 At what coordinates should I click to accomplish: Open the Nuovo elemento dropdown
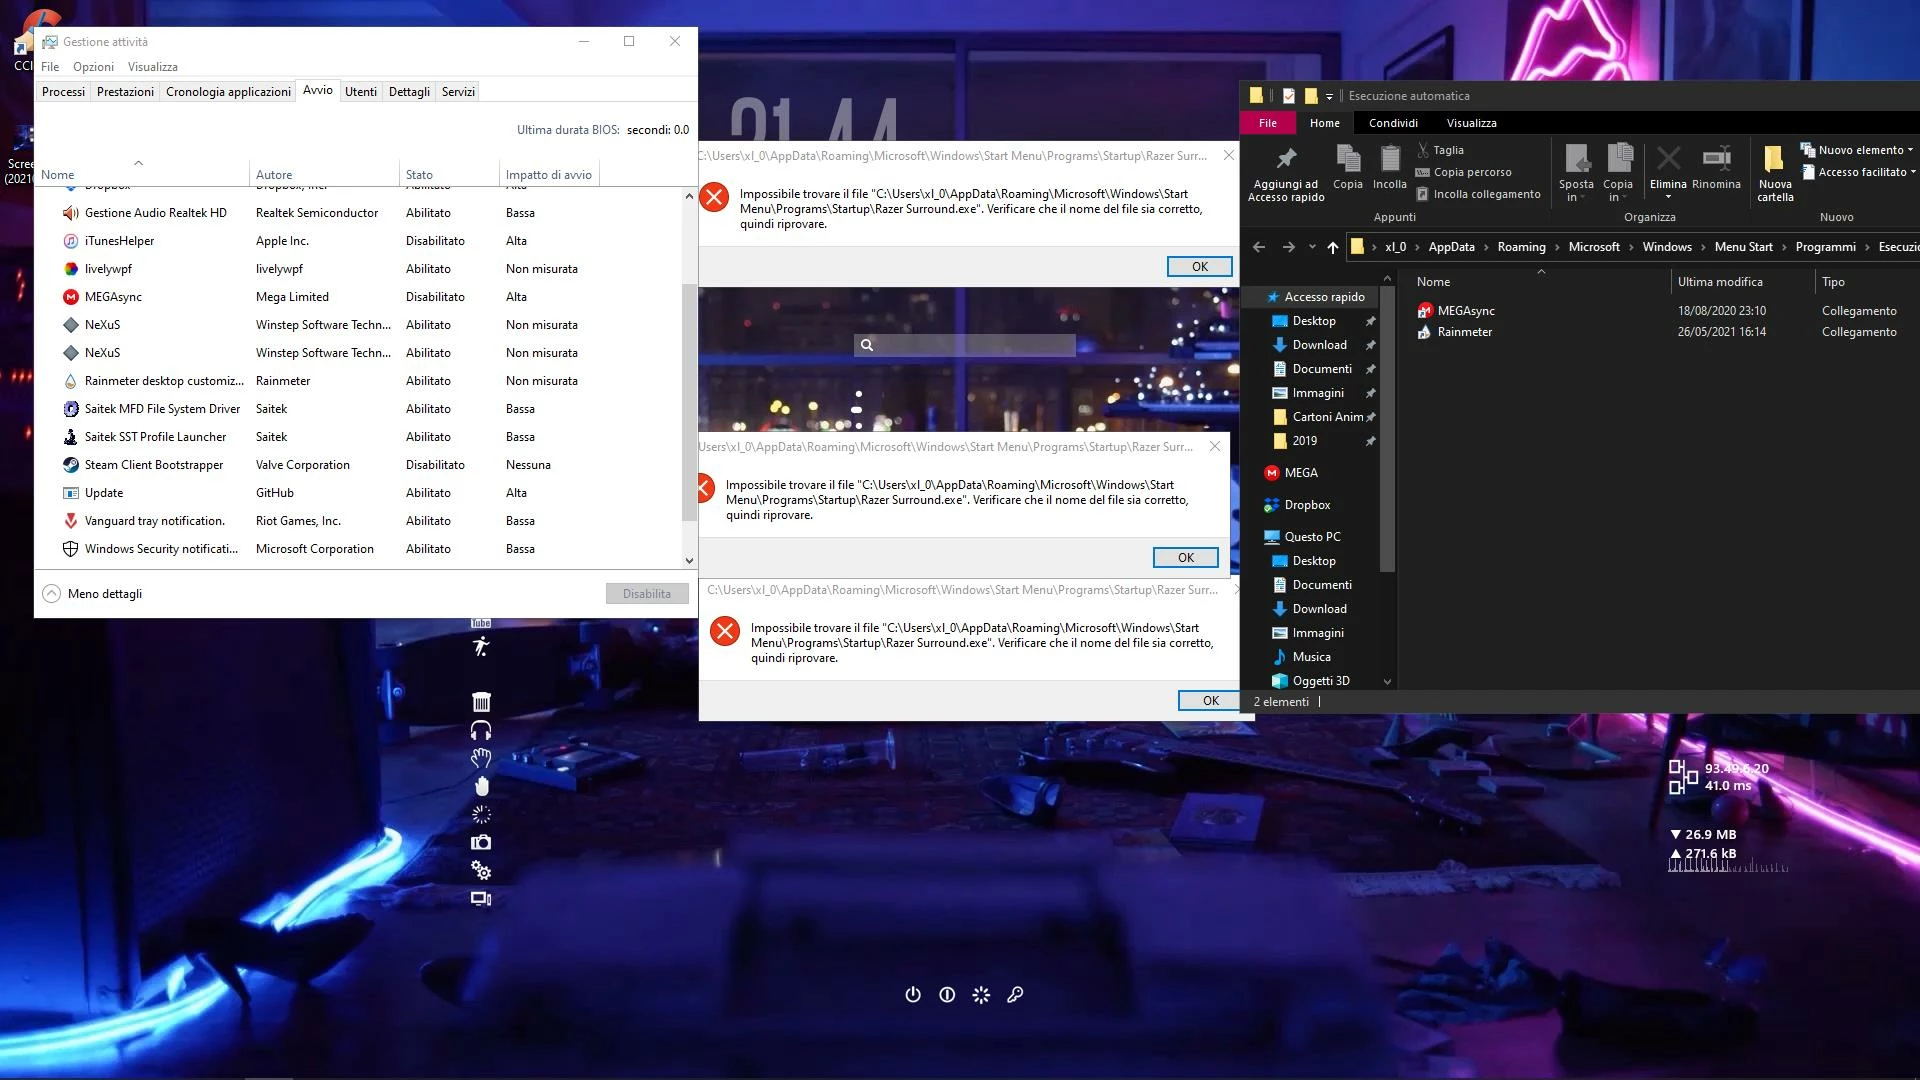1858,150
